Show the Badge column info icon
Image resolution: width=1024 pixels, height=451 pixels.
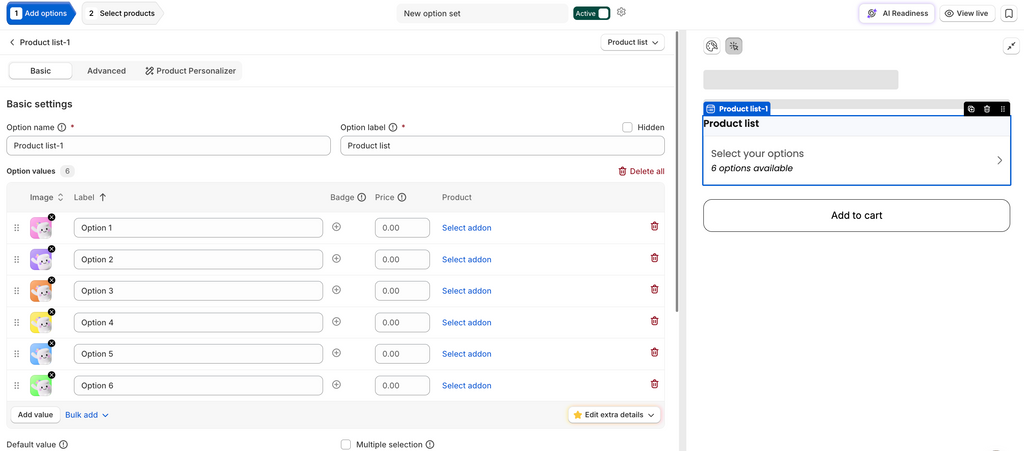click(x=362, y=197)
